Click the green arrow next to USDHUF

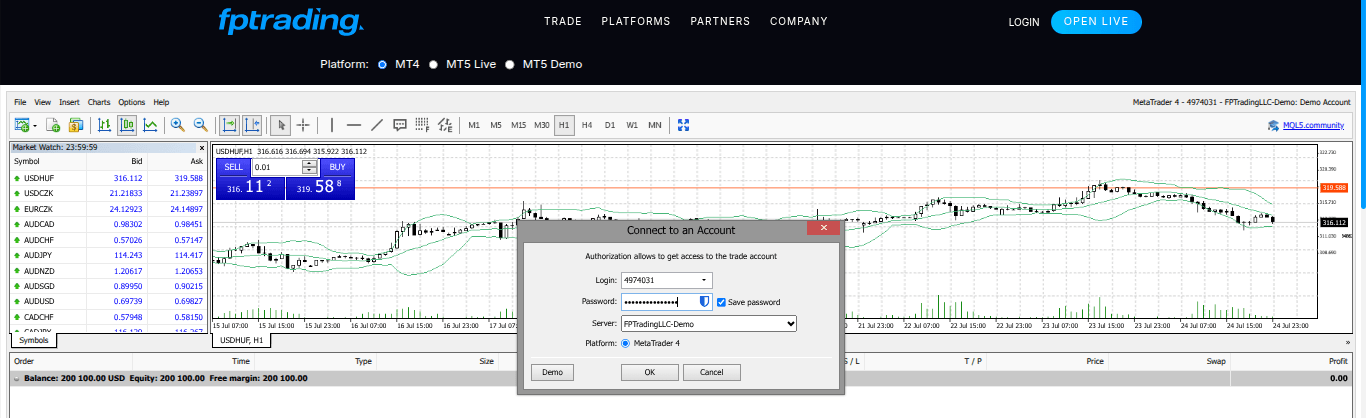(17, 178)
